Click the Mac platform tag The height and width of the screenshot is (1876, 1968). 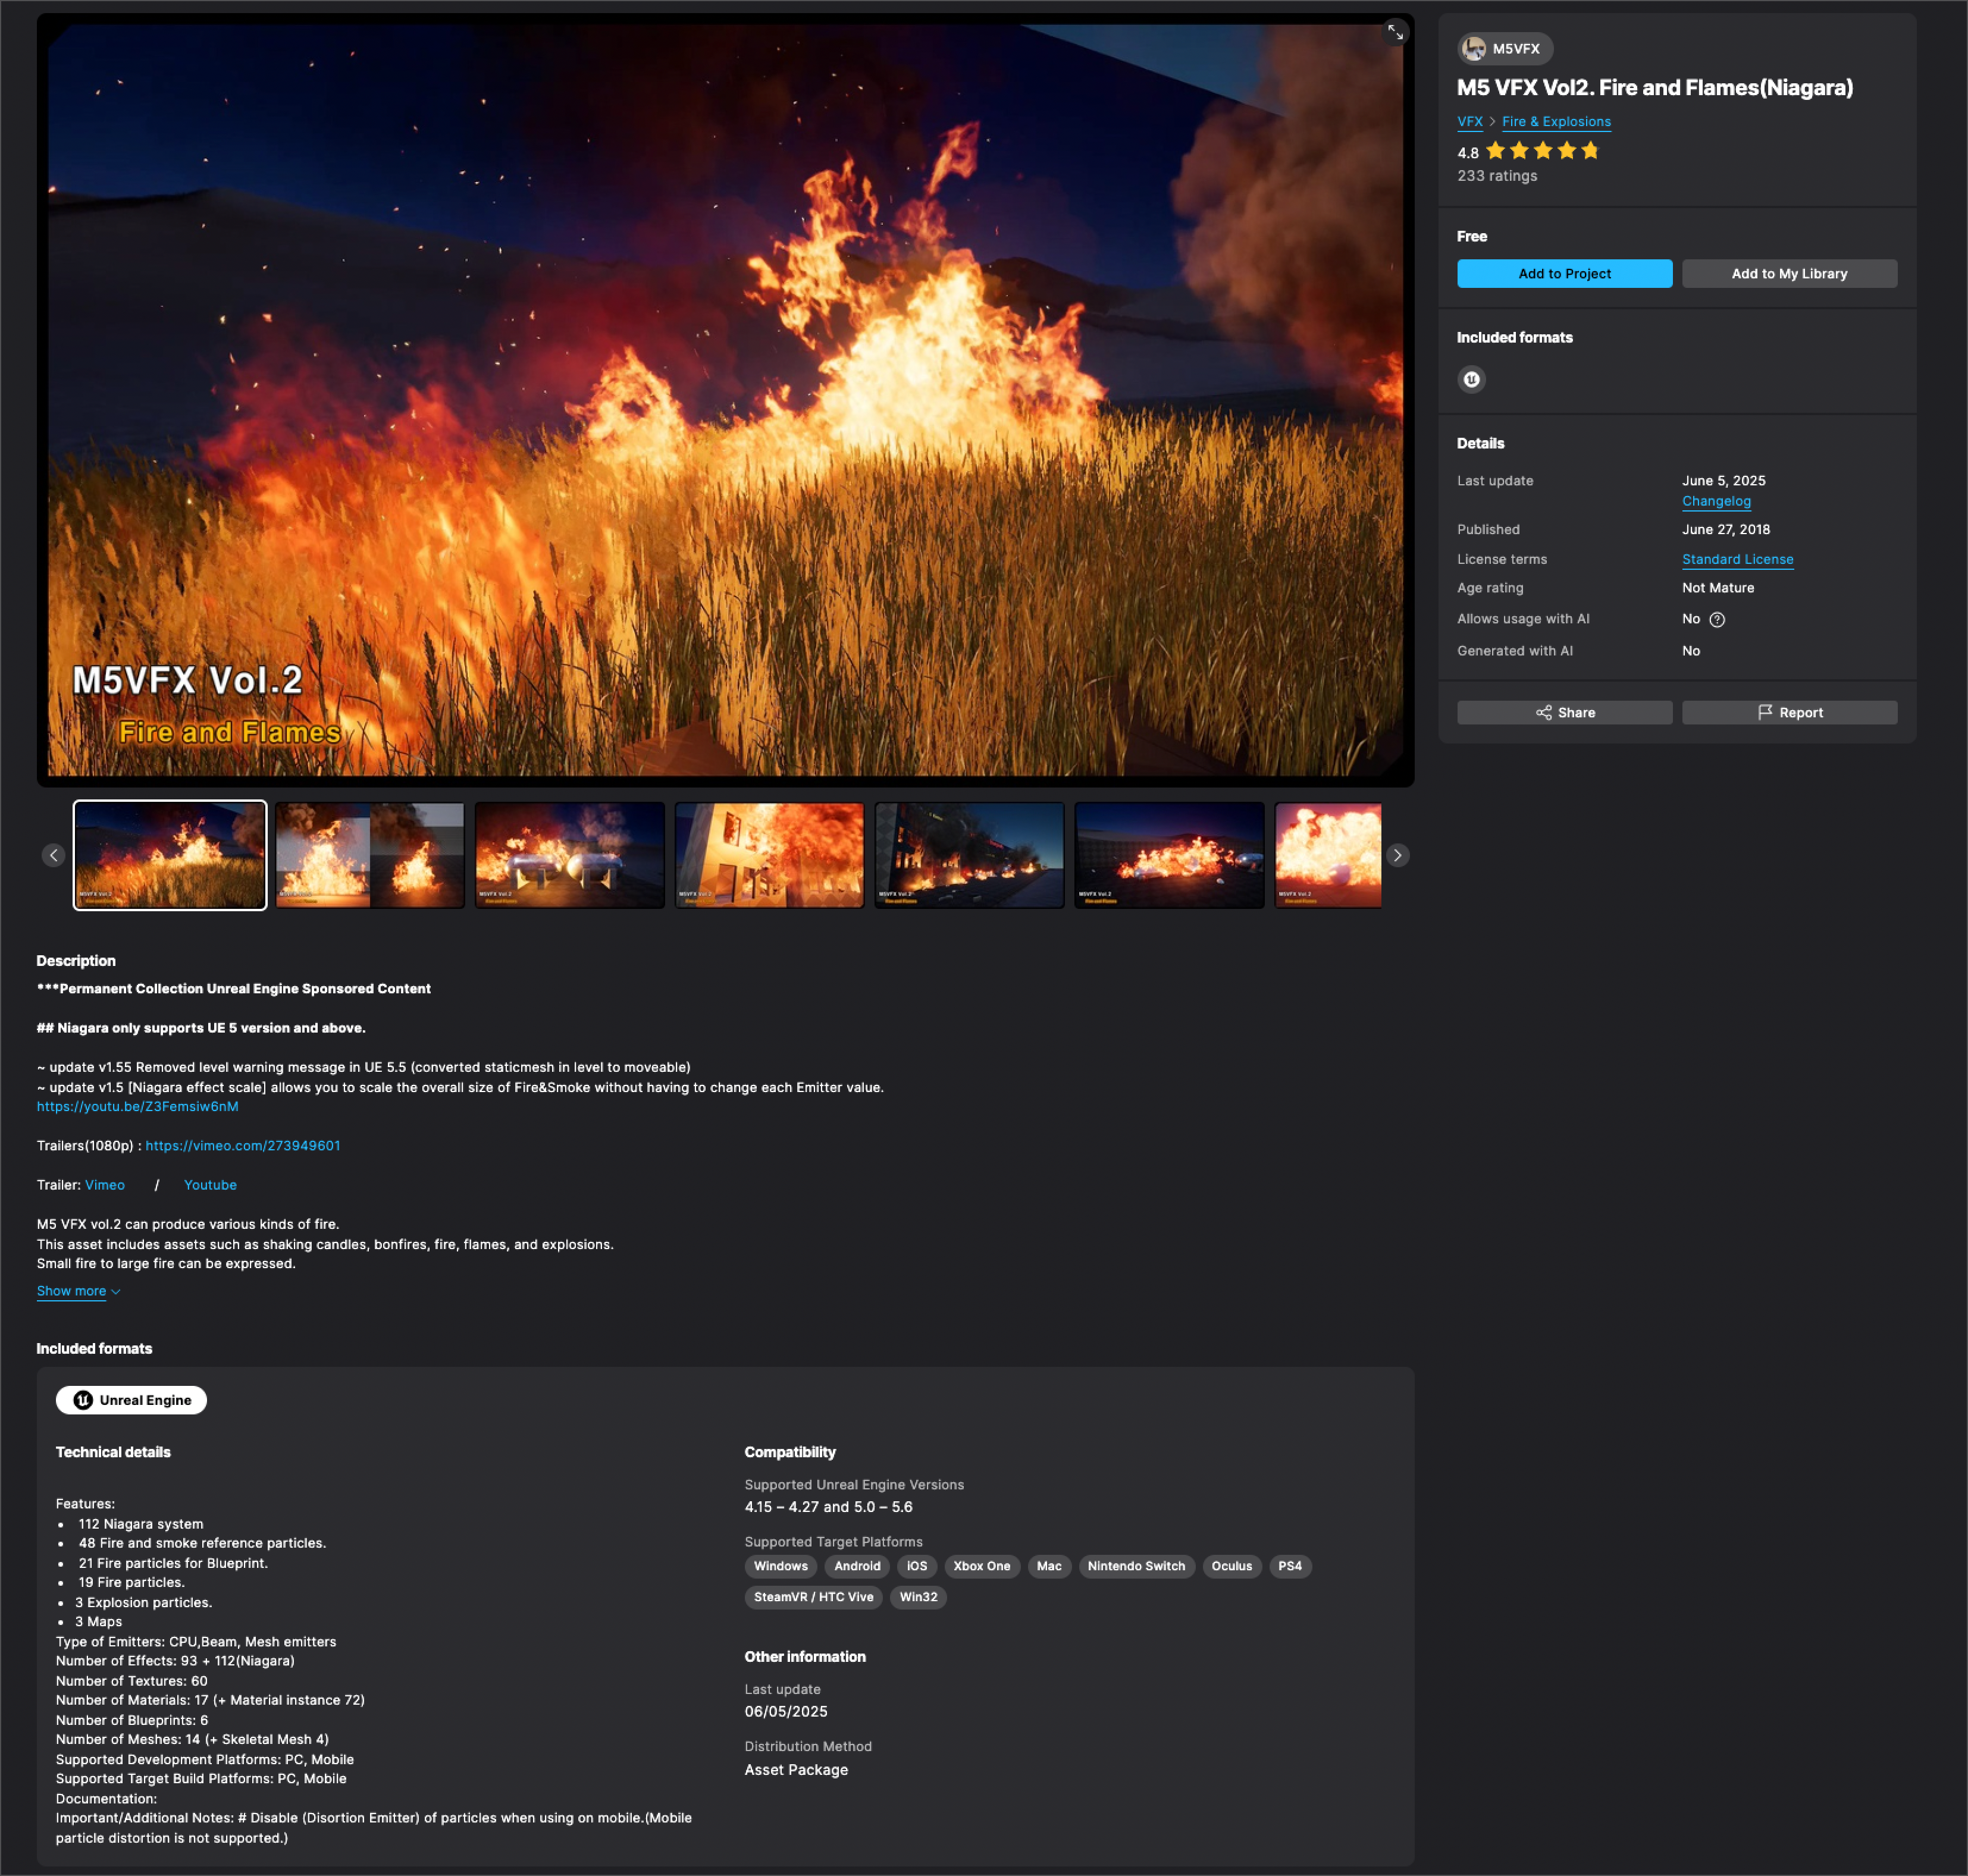[x=1049, y=1566]
